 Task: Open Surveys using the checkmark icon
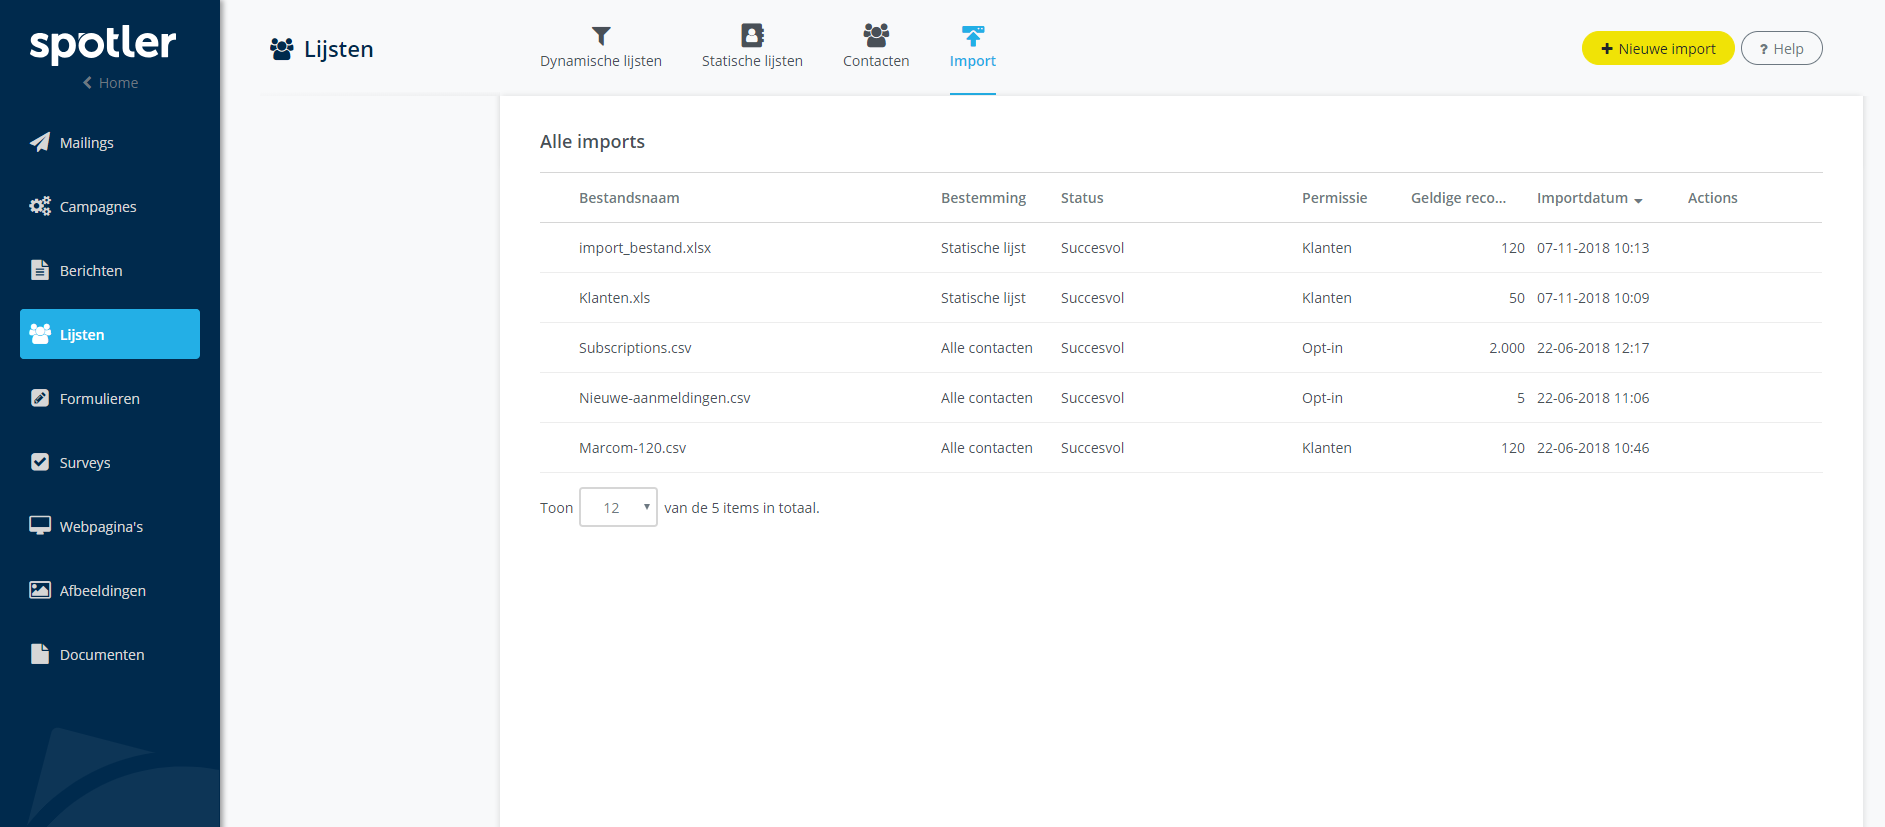[40, 462]
